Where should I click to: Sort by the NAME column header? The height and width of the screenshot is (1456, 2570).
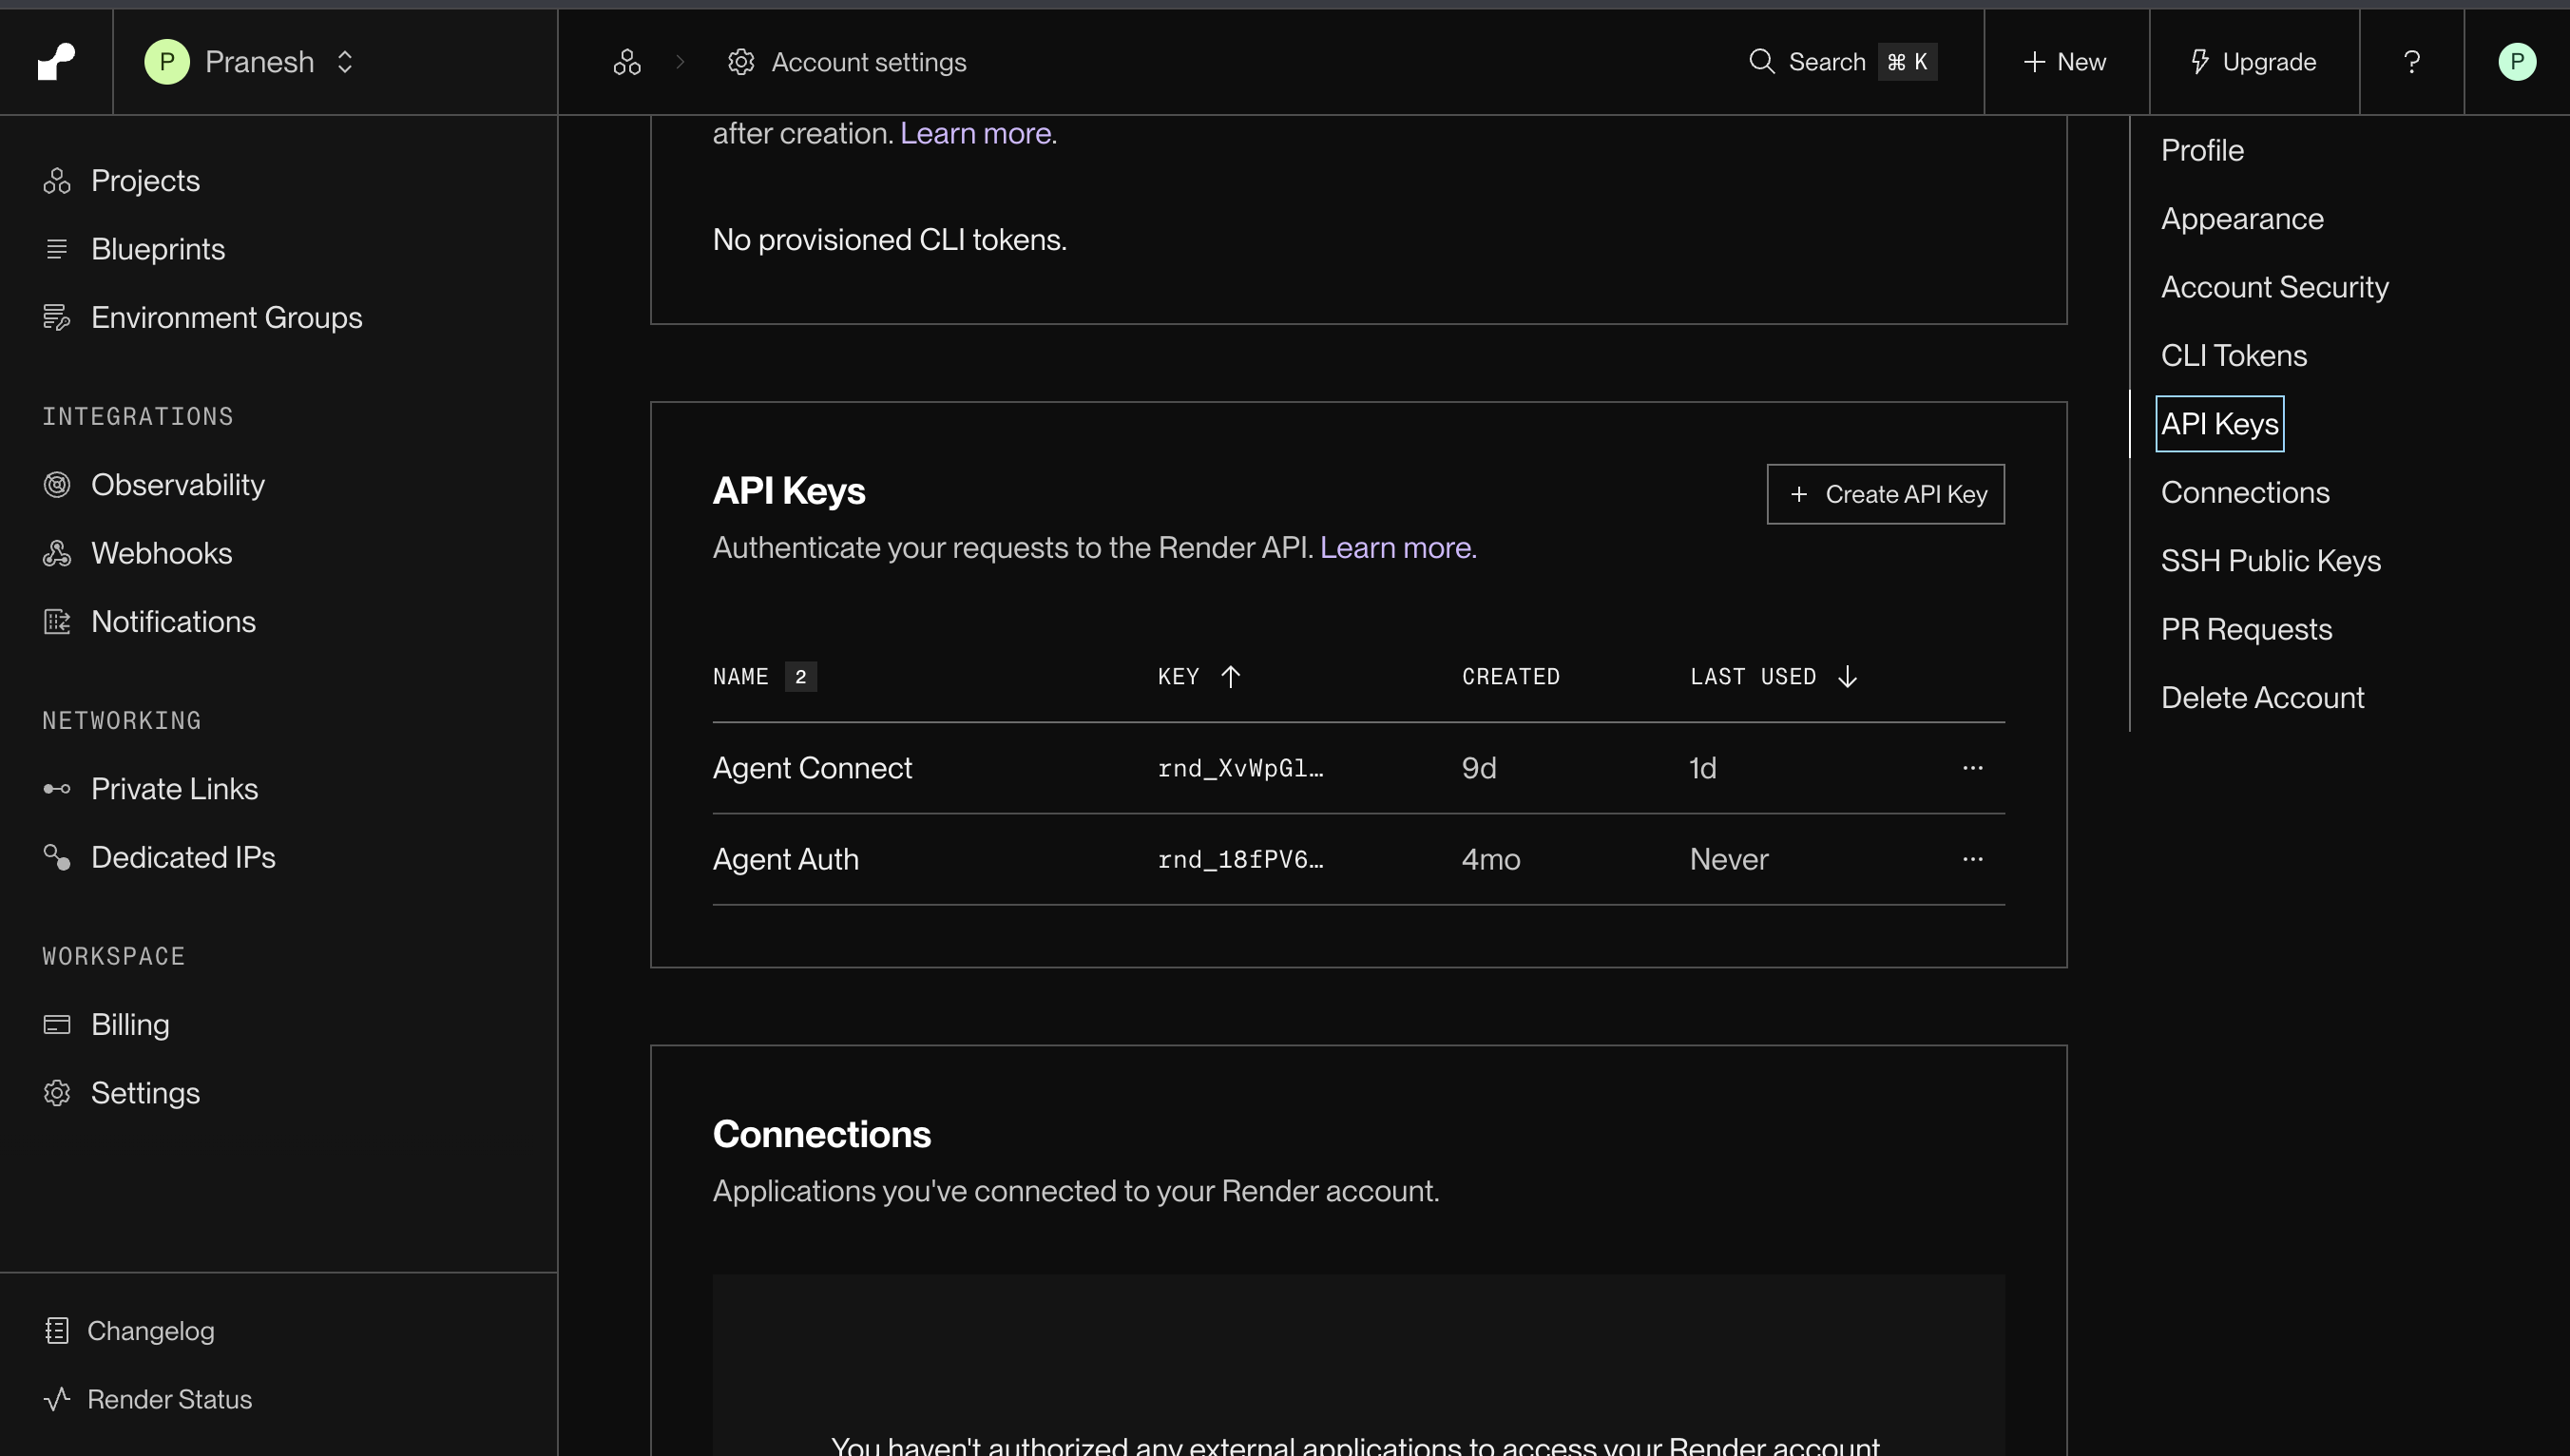[741, 677]
